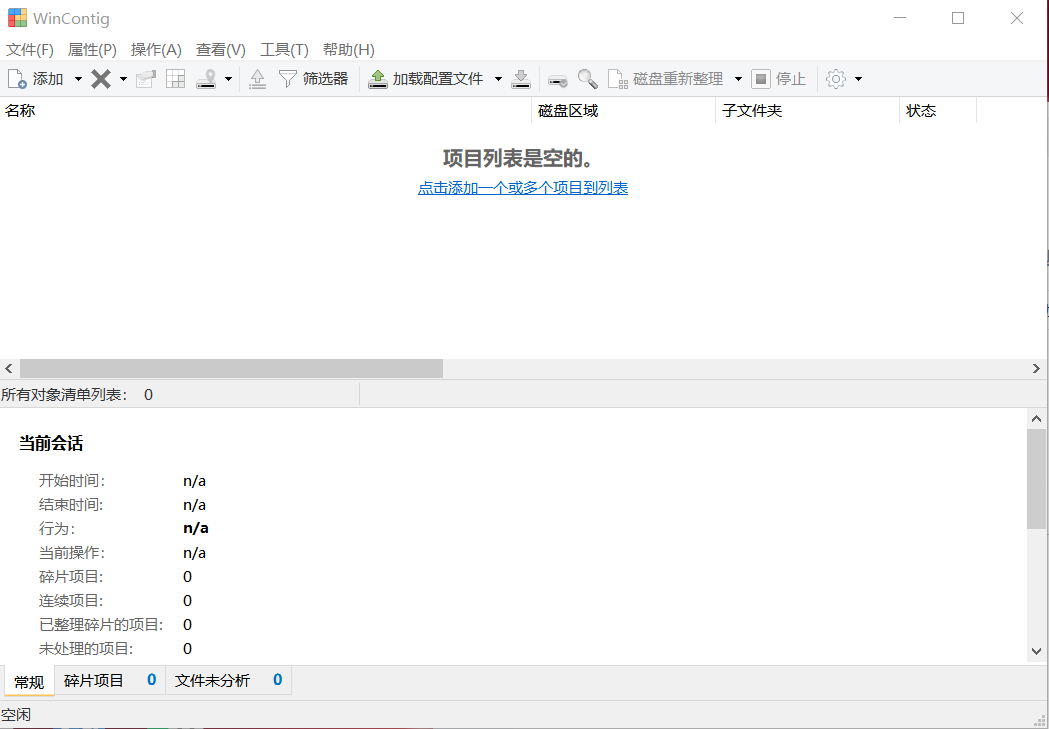This screenshot has width=1049, height=729.
Task: Click the 空闲 status bar text
Action: pyautogui.click(x=16, y=715)
